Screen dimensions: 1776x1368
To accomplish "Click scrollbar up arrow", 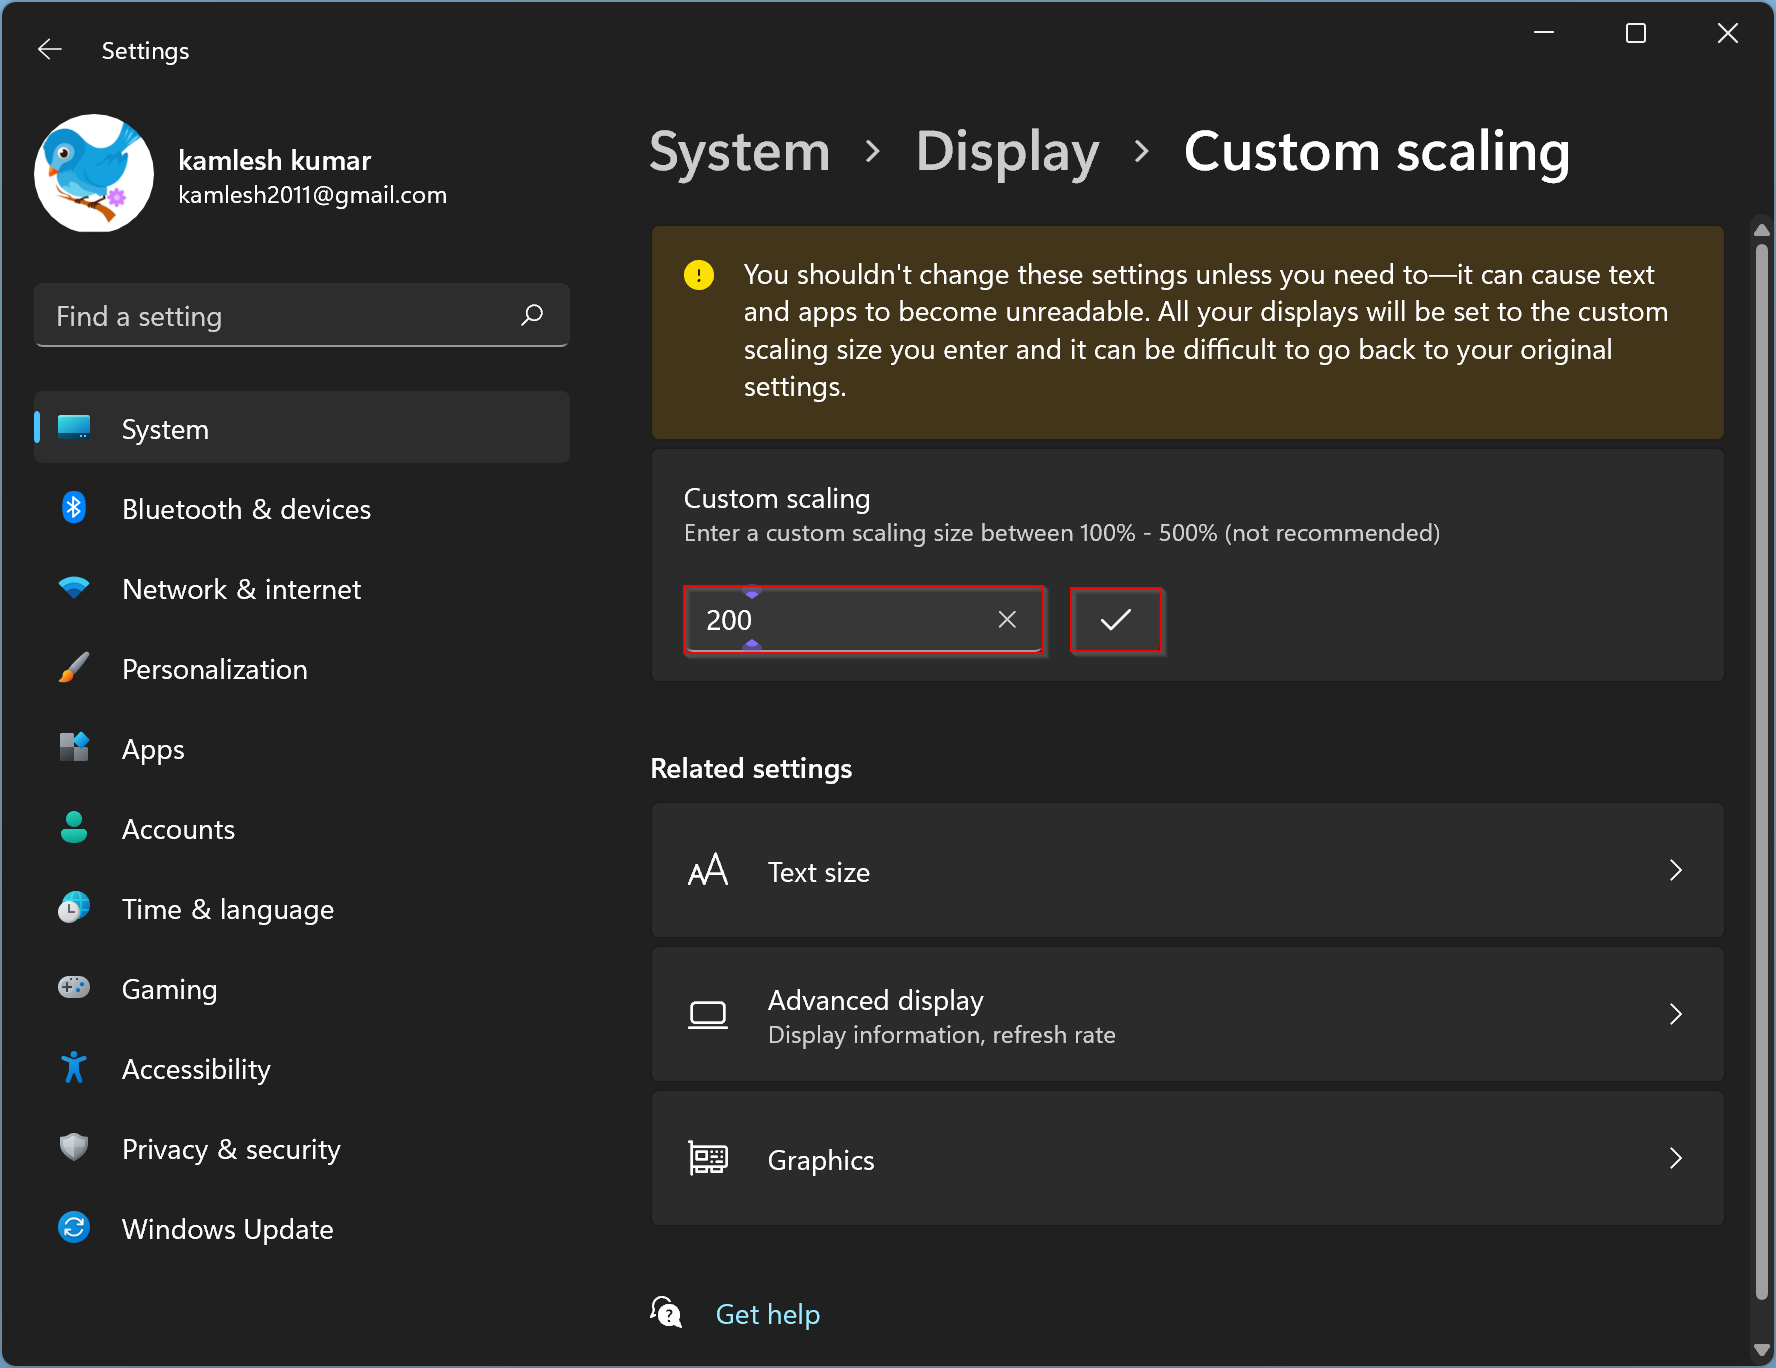I will coord(1762,230).
